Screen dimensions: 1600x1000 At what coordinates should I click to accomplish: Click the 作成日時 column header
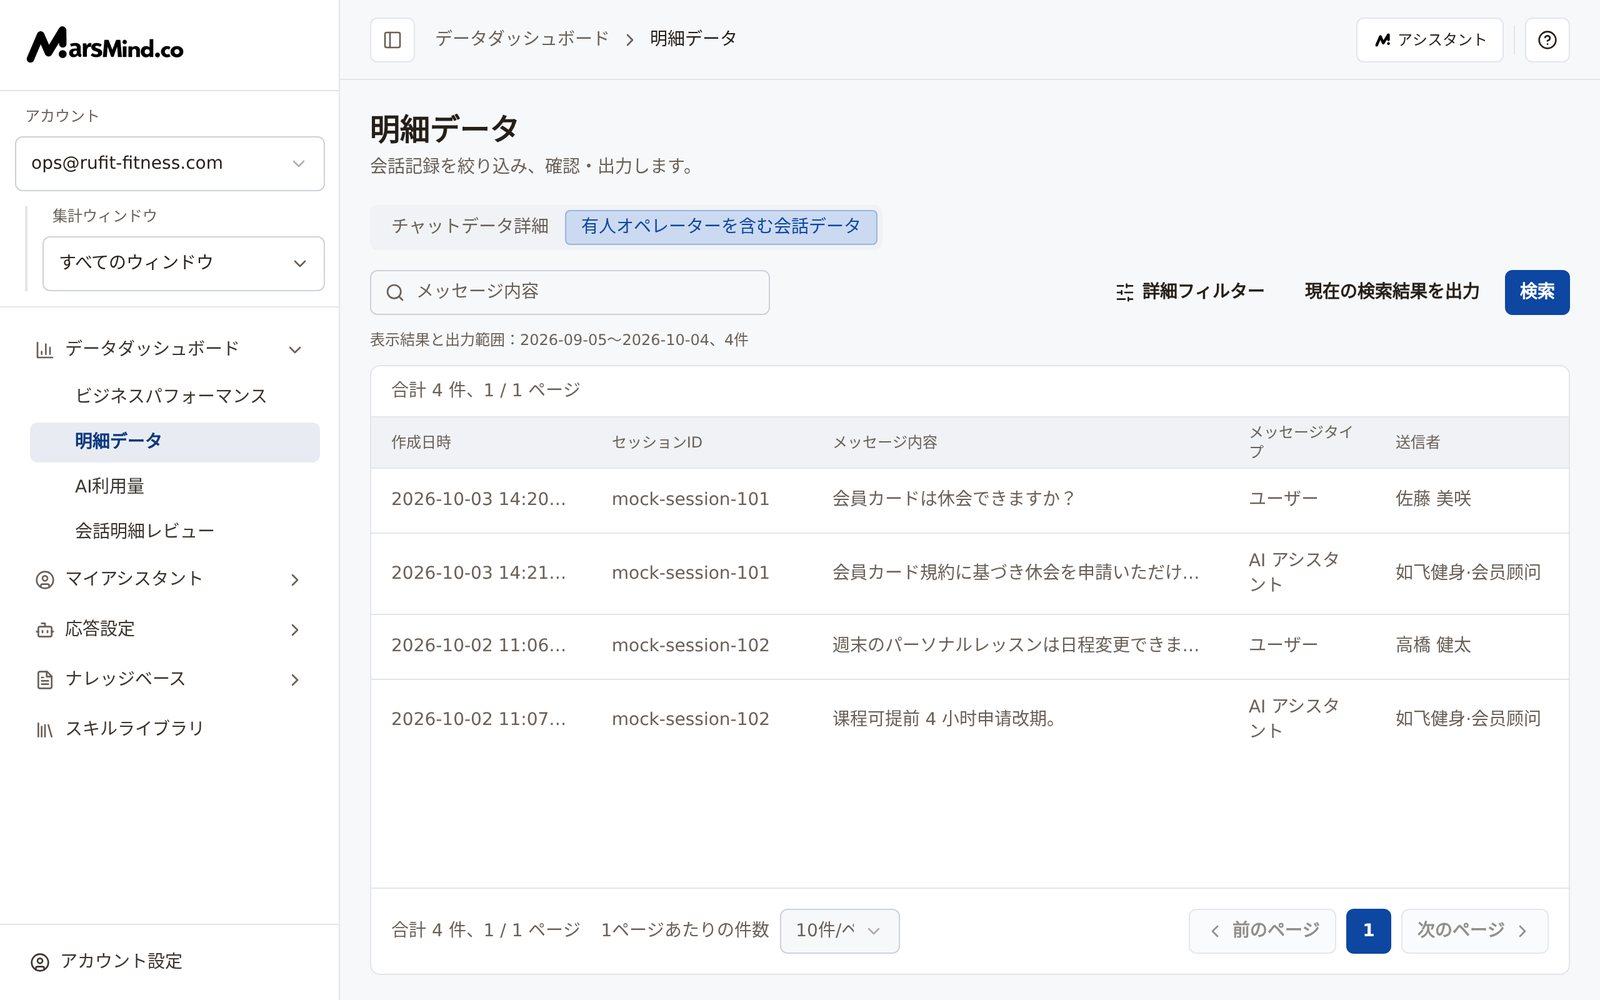[x=421, y=443]
